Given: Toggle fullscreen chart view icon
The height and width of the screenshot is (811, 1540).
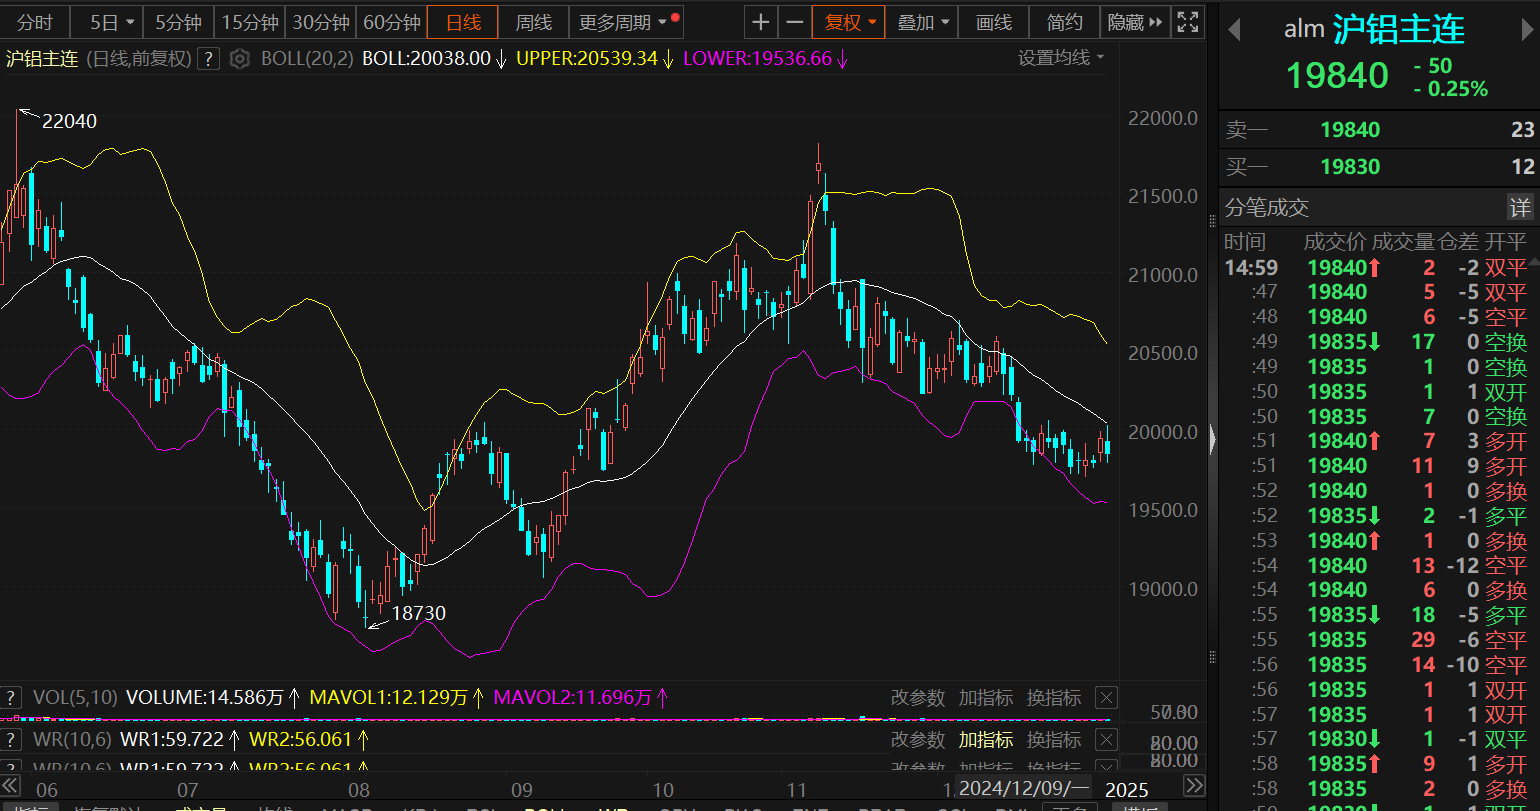Looking at the screenshot, I should [1187, 22].
